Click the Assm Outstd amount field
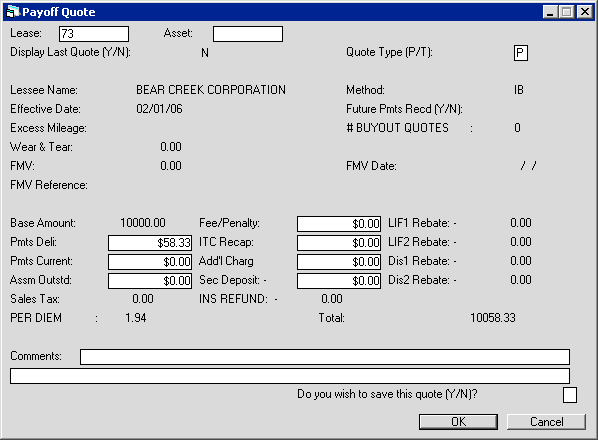The image size is (598, 440). pos(150,281)
